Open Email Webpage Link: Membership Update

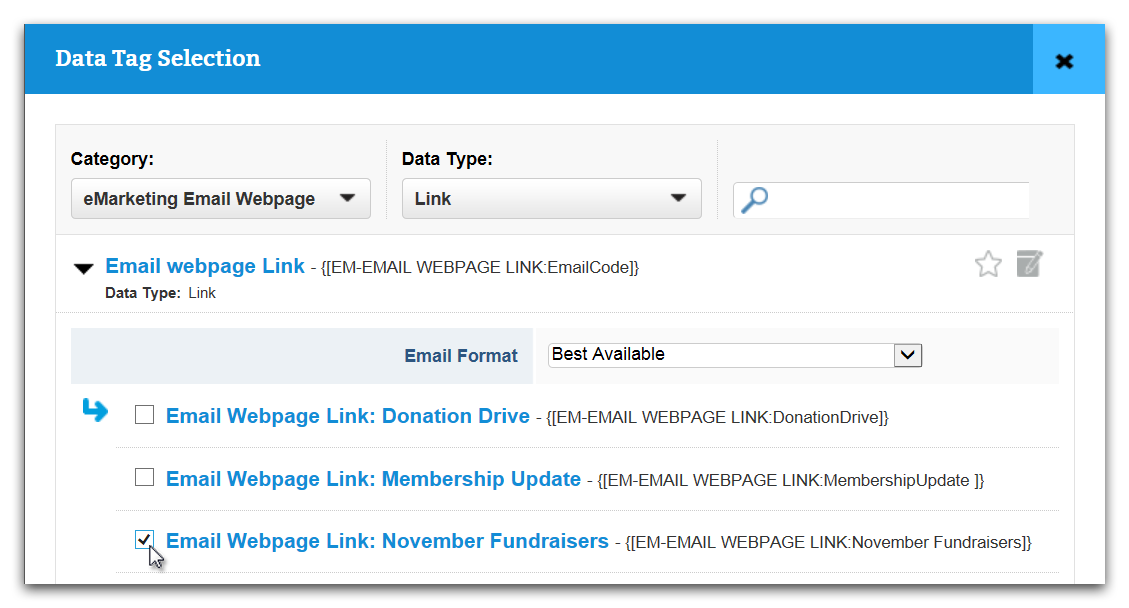pyautogui.click(x=373, y=479)
